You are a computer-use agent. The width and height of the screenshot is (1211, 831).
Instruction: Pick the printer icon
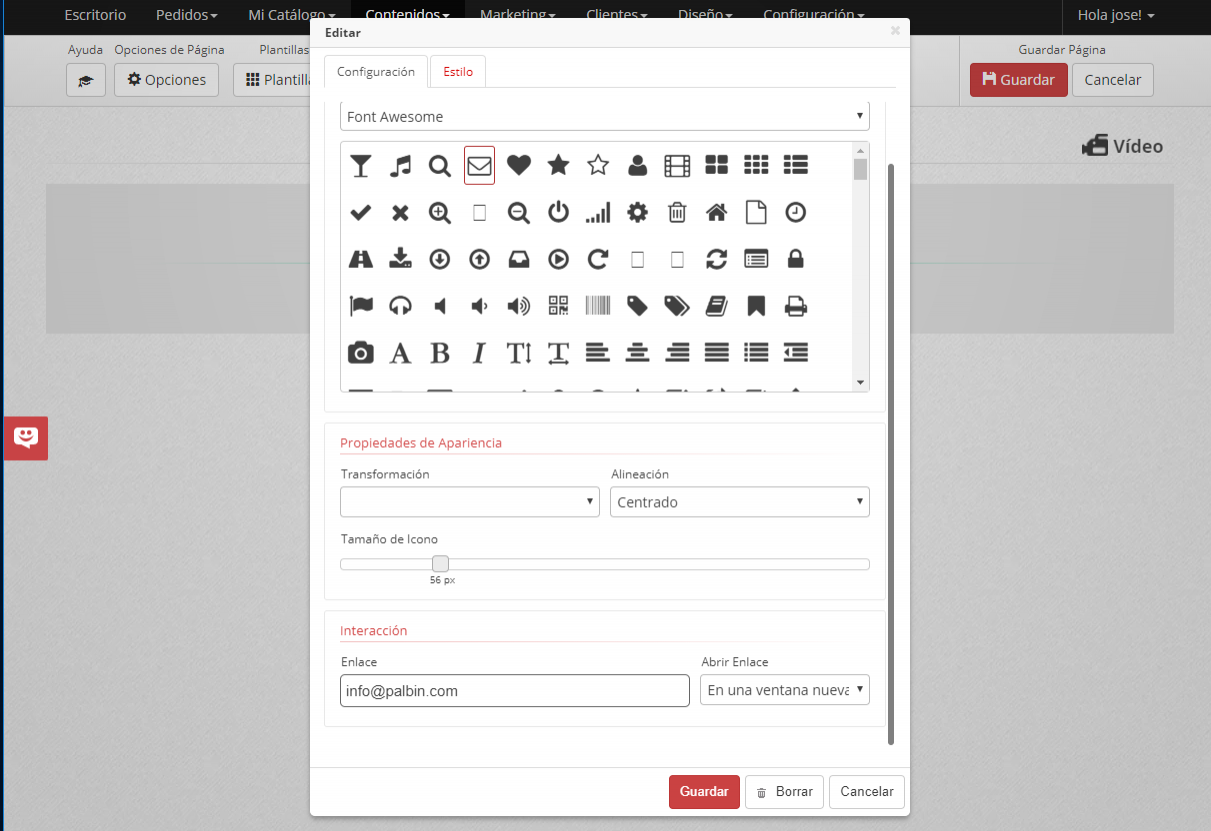pyautogui.click(x=795, y=306)
